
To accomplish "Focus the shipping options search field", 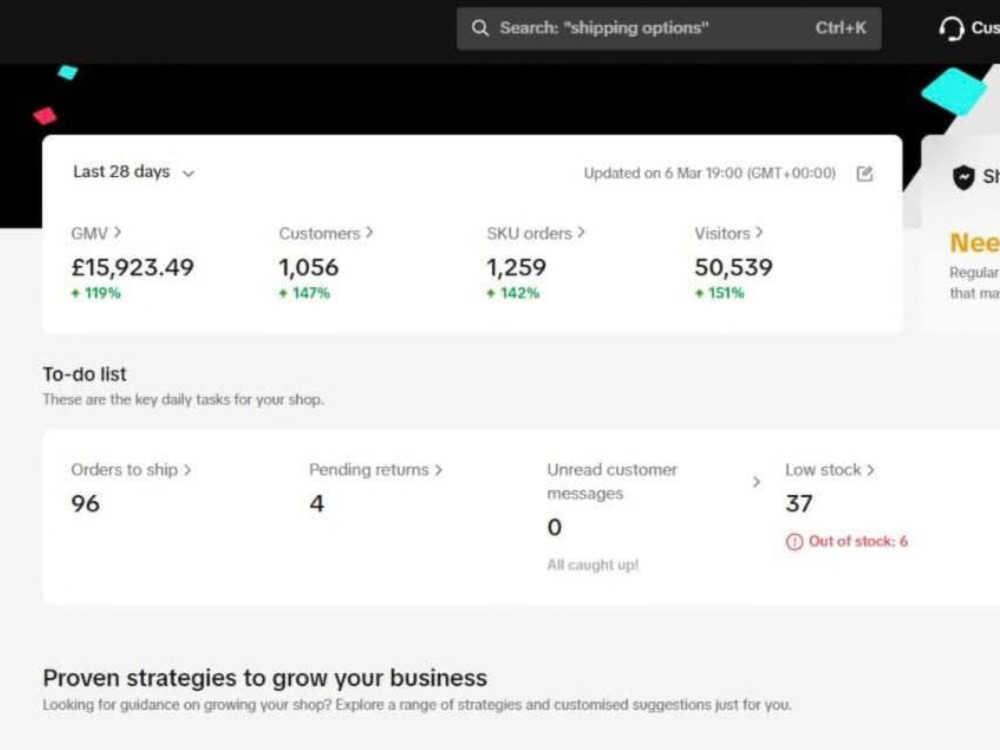I will 669,28.
